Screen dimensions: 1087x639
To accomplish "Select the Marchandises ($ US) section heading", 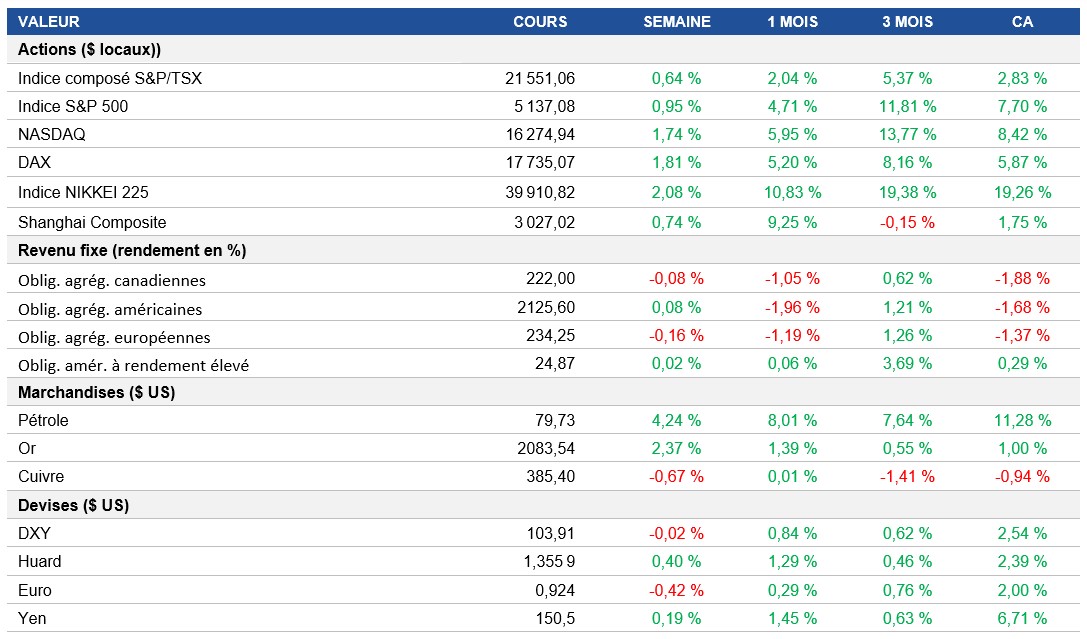I will 97,392.
